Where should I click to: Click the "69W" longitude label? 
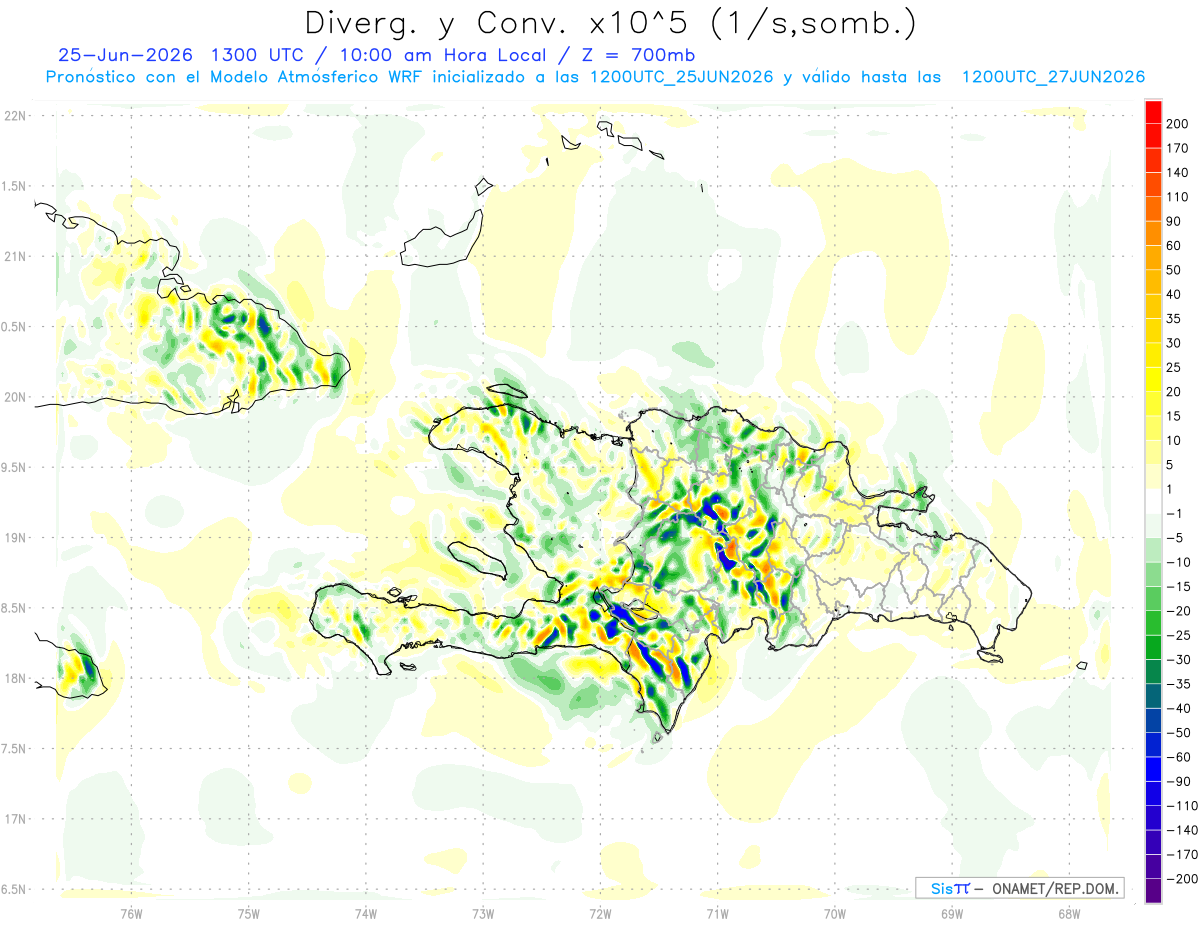coord(952,914)
